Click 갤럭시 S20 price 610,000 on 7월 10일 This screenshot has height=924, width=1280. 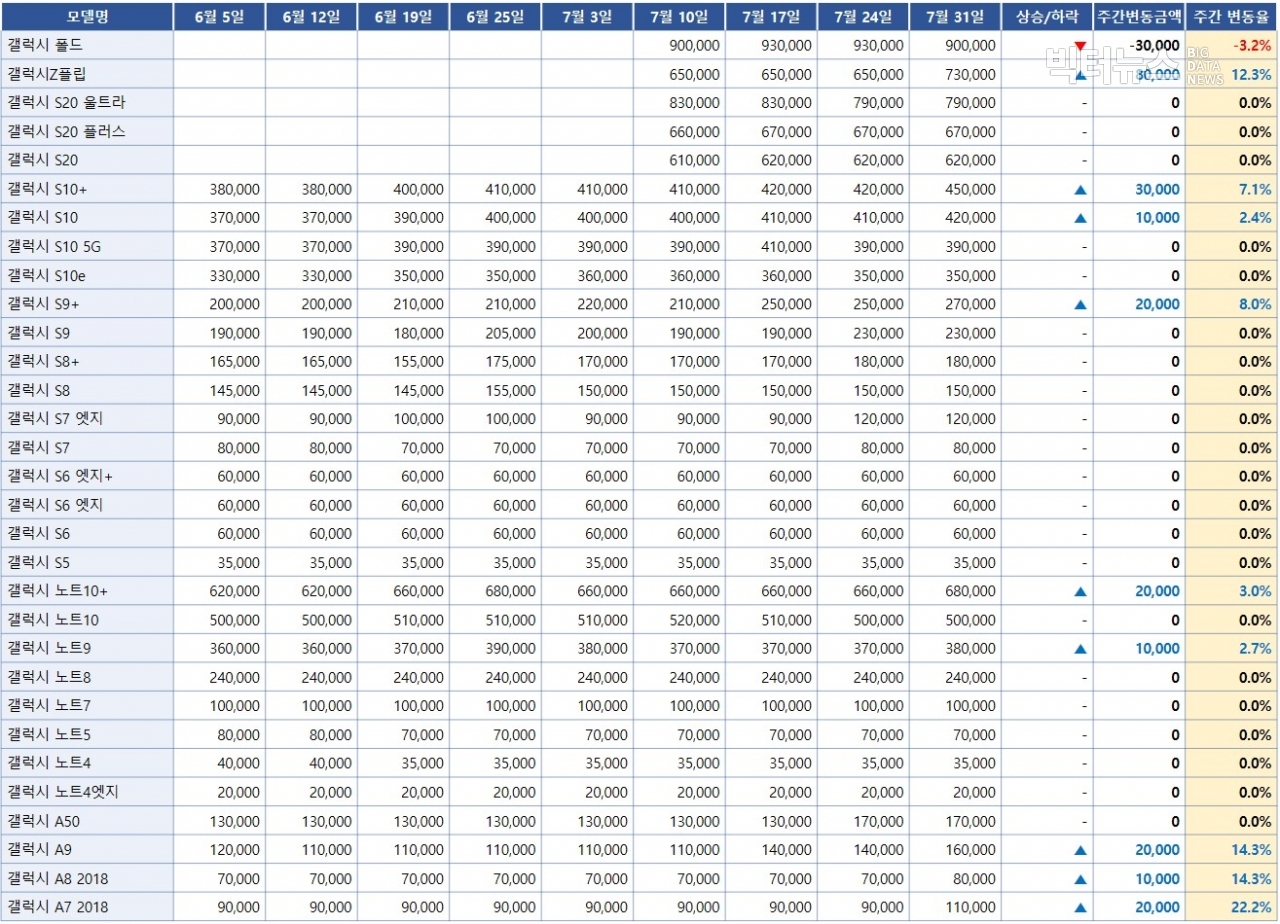coord(694,160)
